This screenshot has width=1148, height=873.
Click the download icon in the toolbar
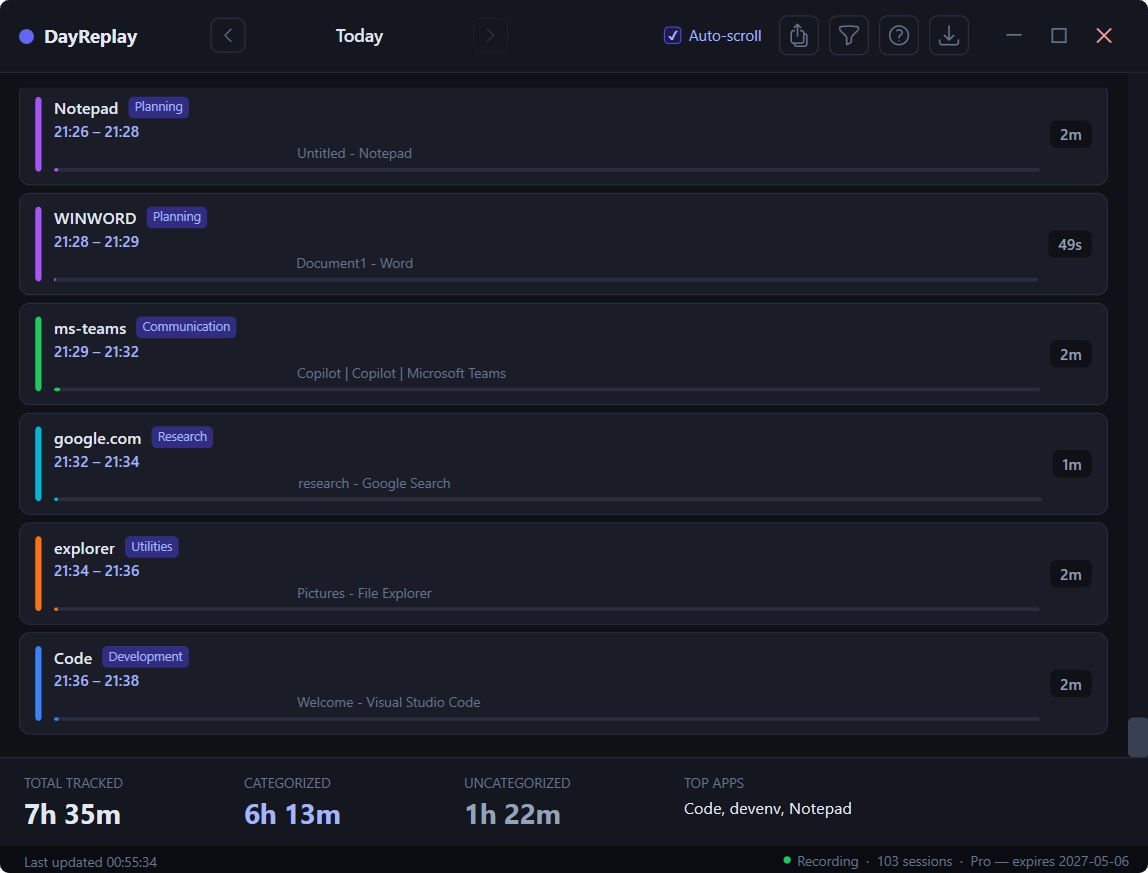click(949, 35)
